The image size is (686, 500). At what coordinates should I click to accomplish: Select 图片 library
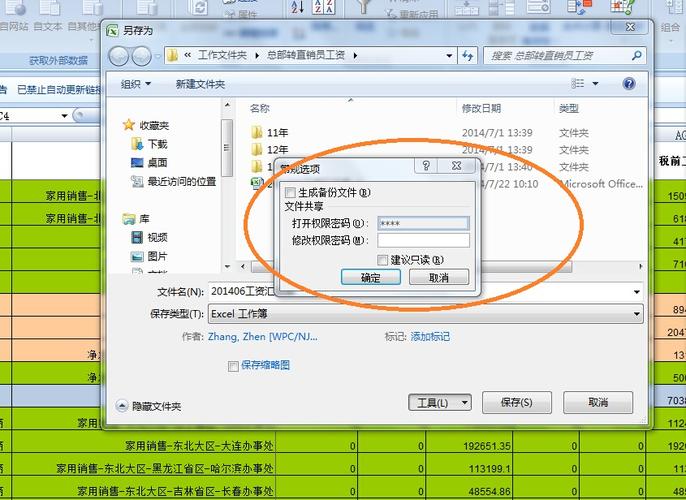click(x=149, y=256)
